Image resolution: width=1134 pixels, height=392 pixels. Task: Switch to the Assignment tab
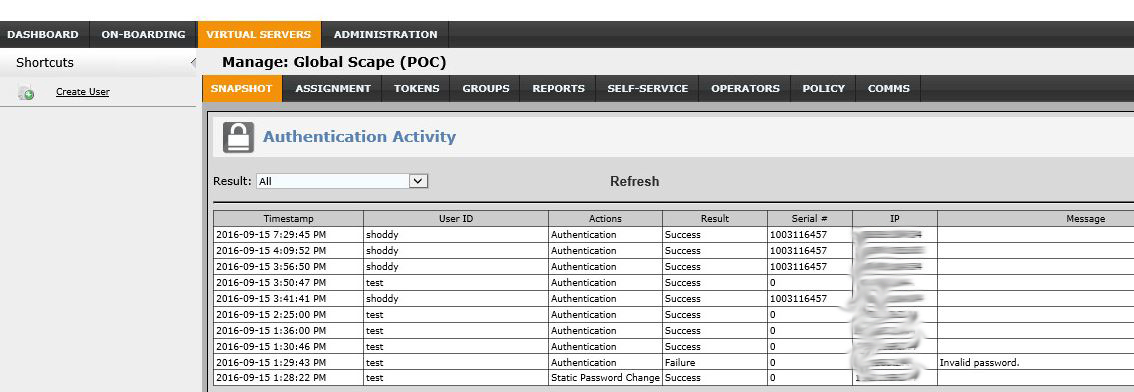[x=333, y=89]
